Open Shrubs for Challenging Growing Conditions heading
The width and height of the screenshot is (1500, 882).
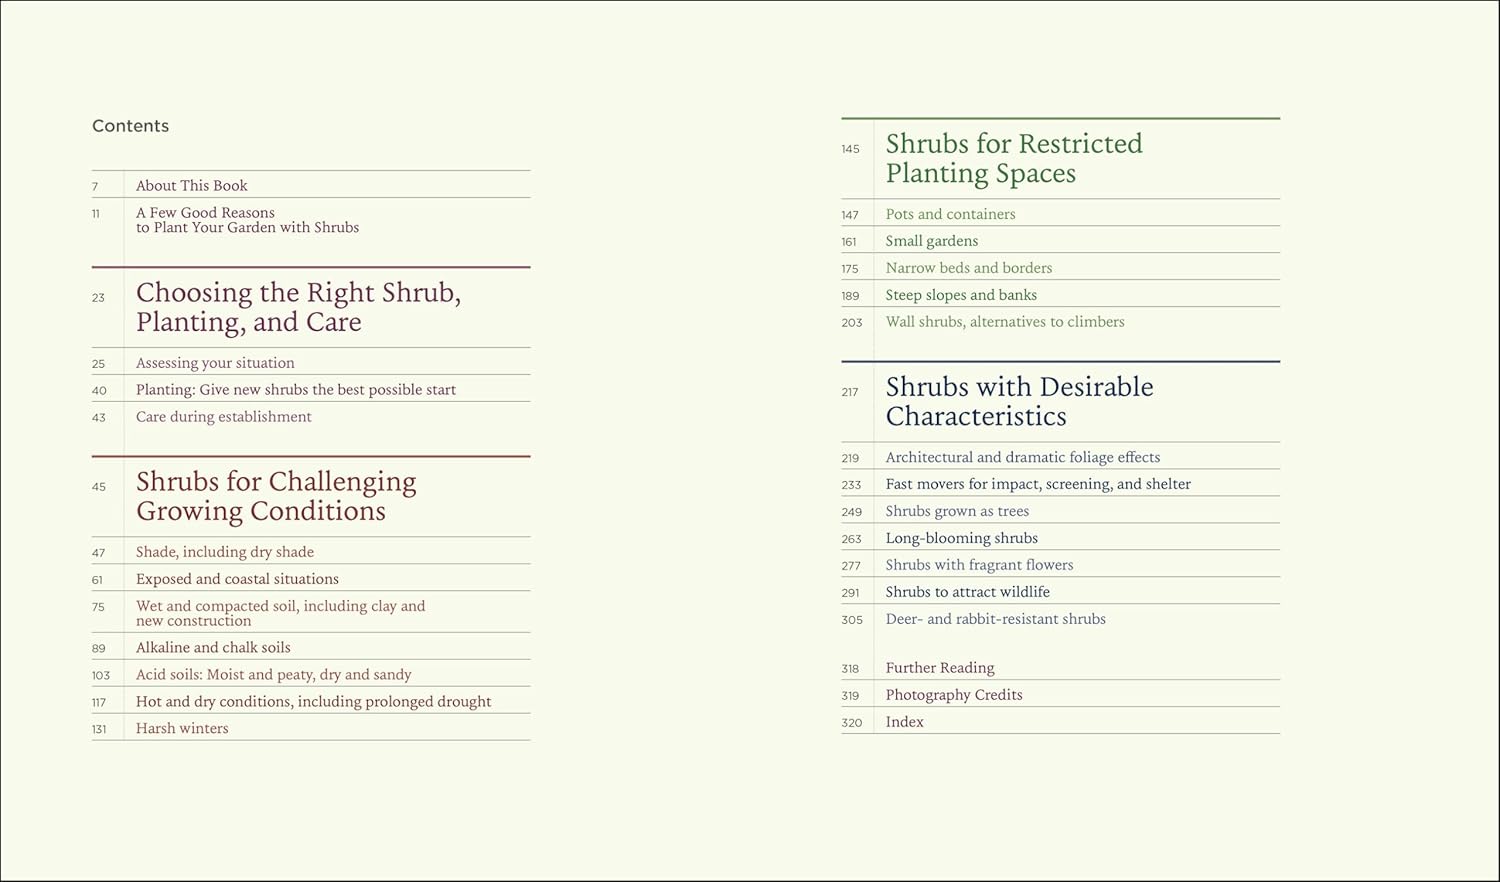click(x=276, y=496)
